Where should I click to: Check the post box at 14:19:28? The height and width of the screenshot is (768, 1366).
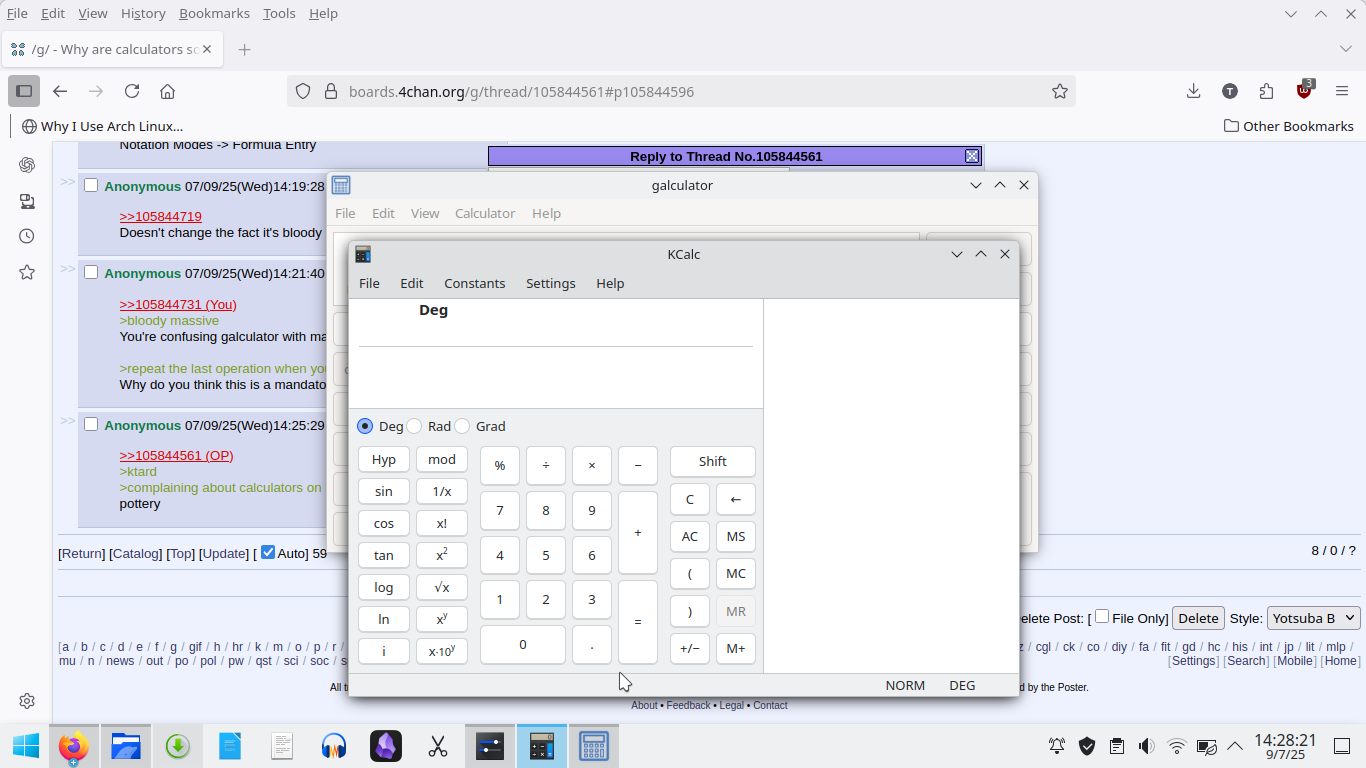91,185
